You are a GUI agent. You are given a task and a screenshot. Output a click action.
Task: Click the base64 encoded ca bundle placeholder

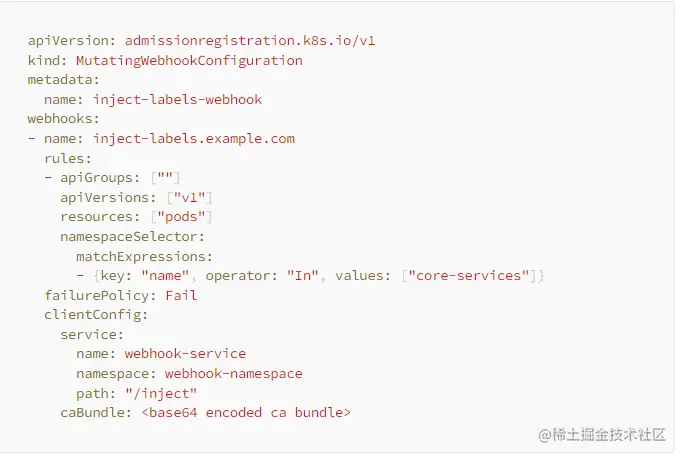click(246, 413)
